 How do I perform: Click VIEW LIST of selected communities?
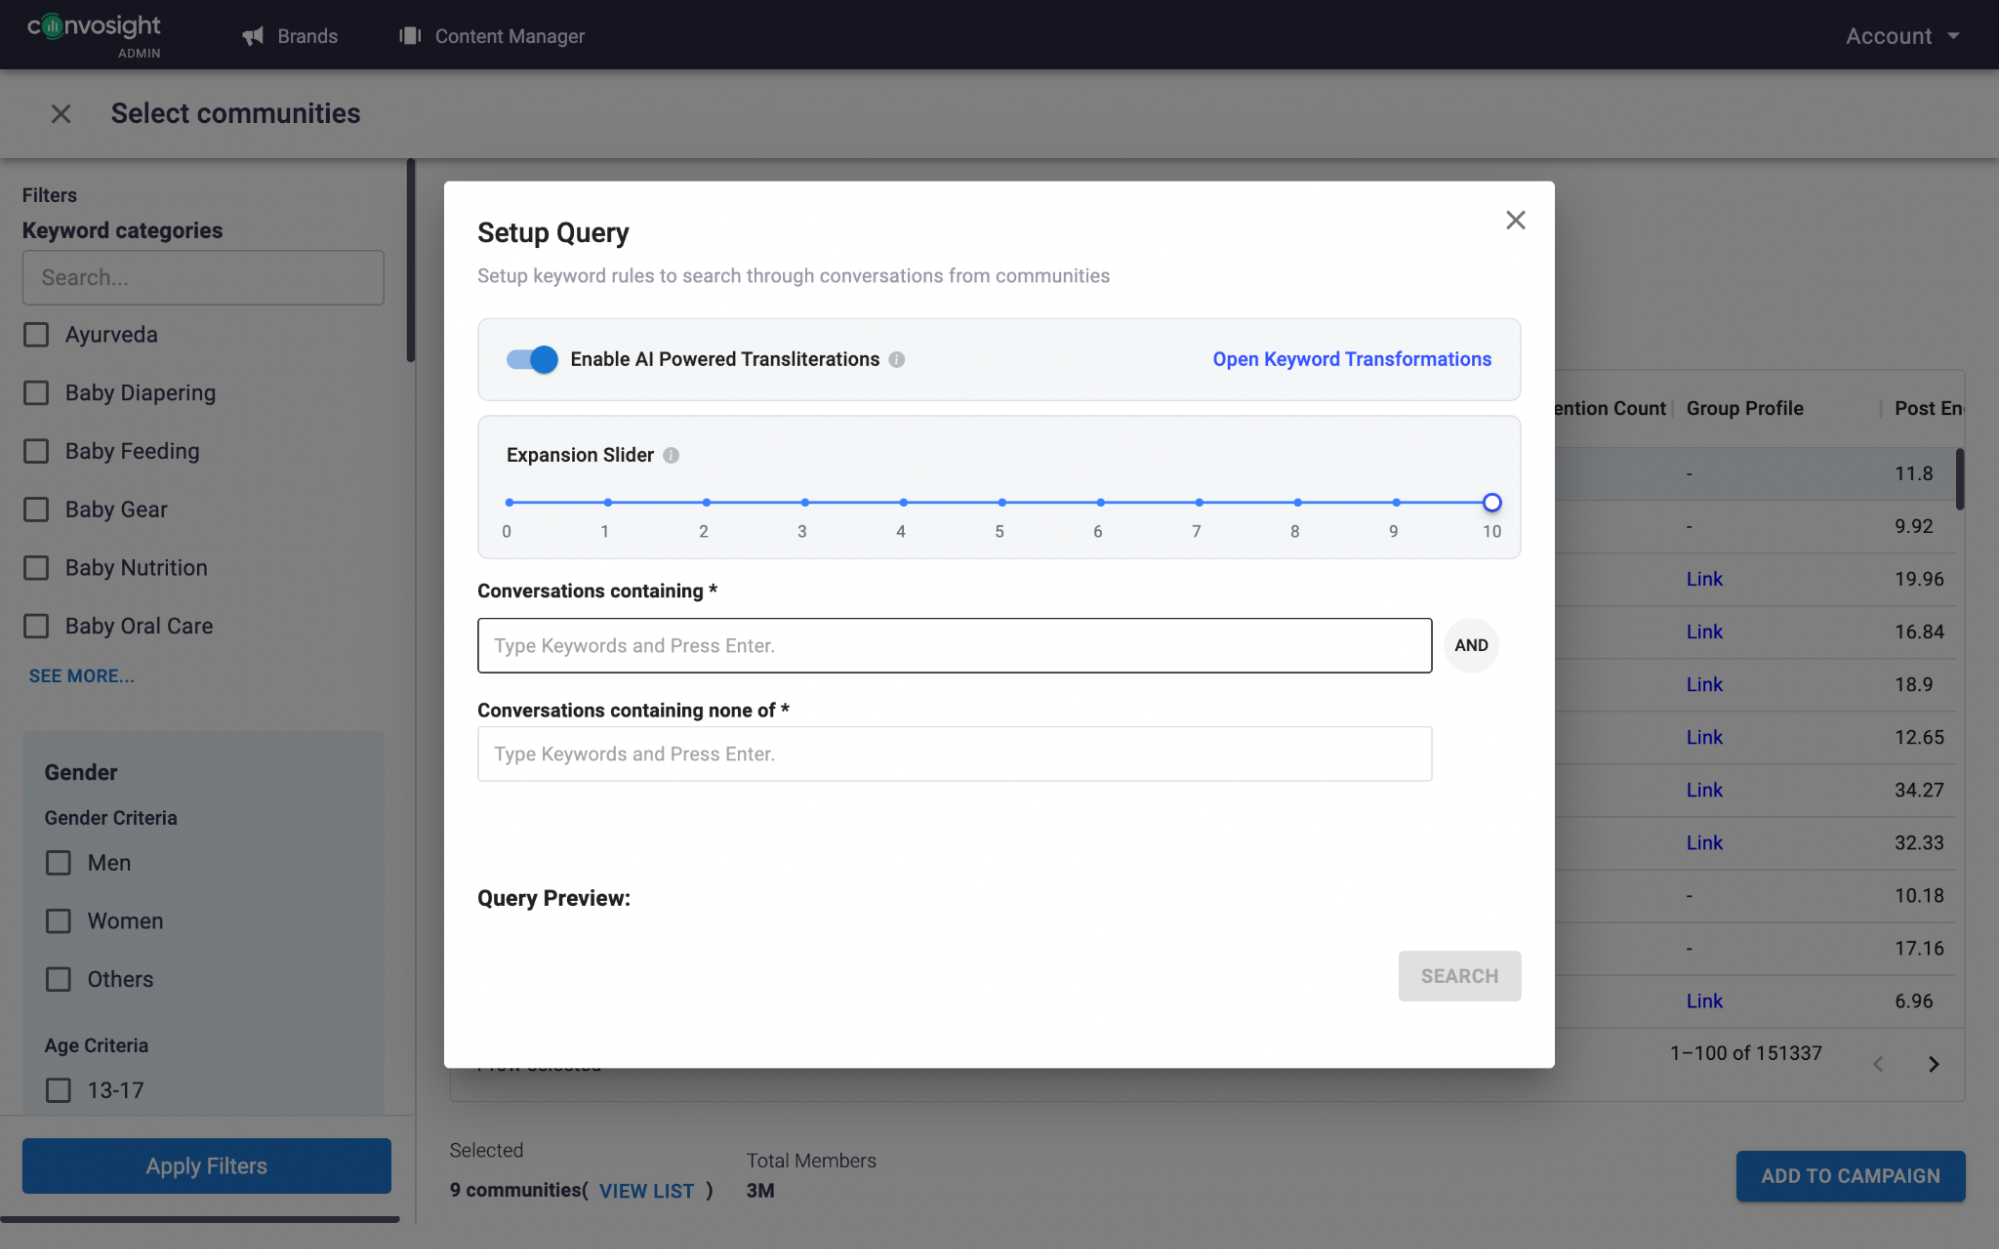pos(646,1191)
